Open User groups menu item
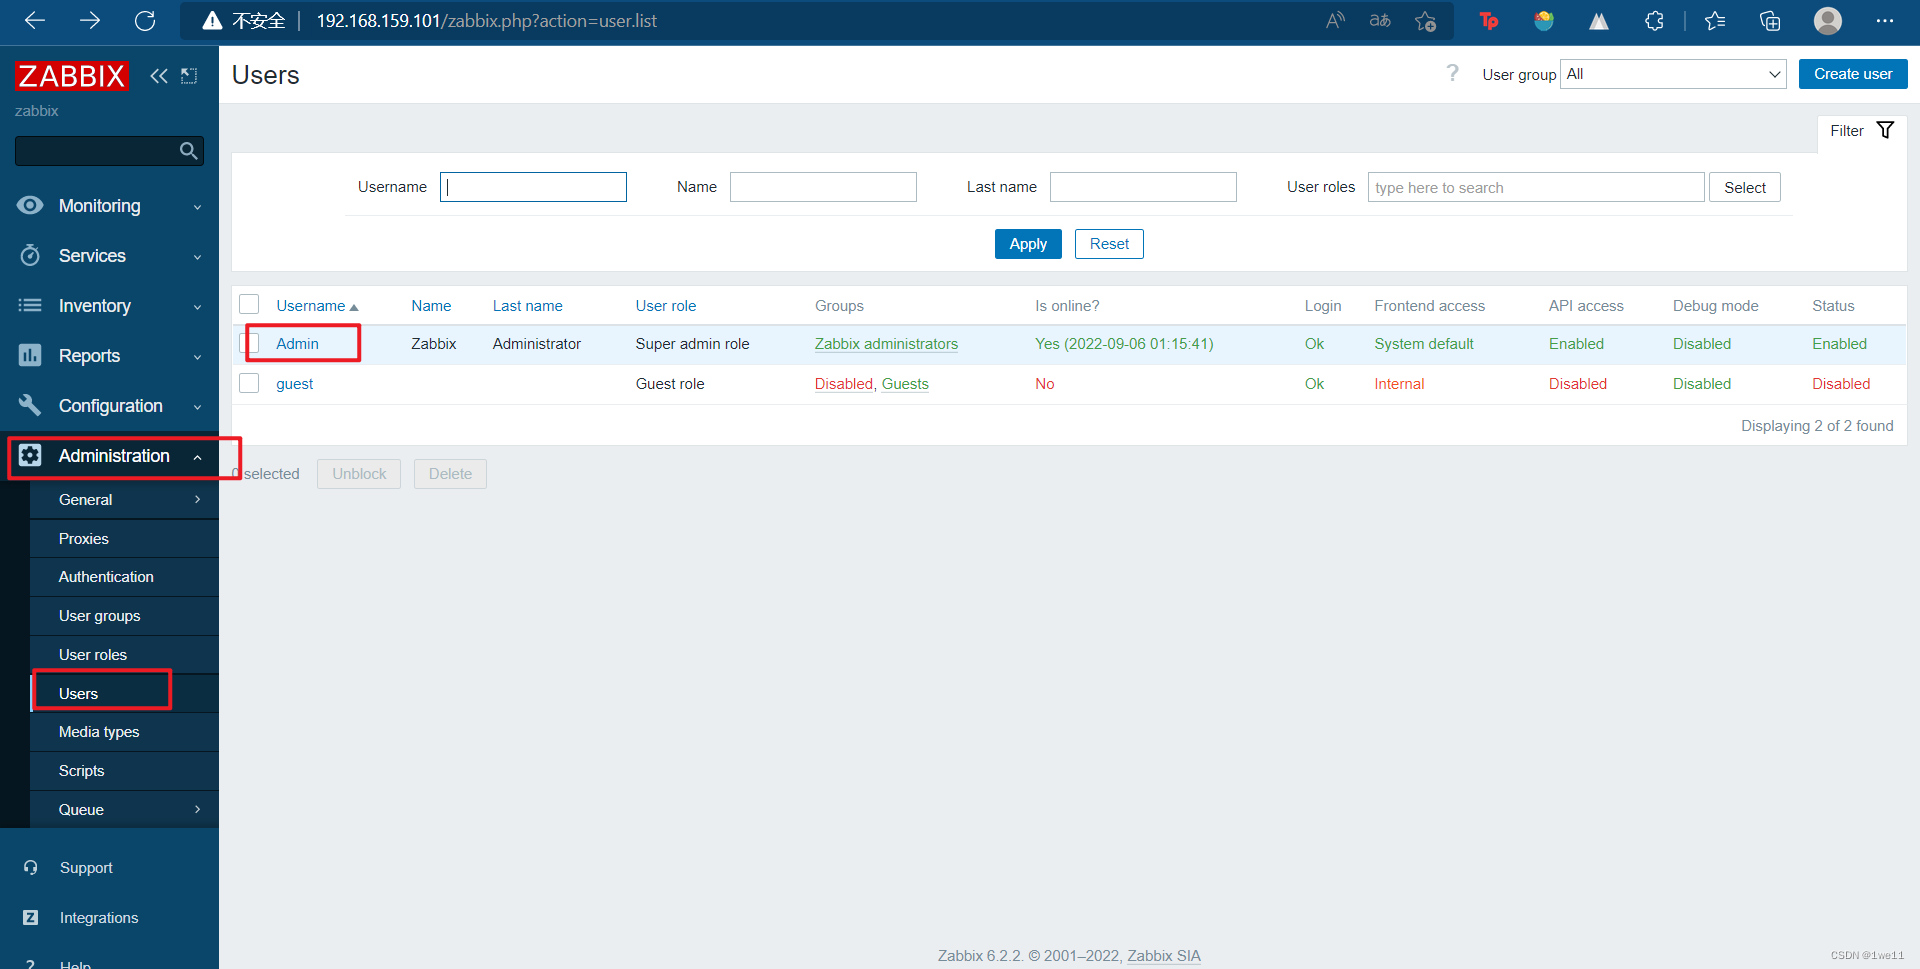Screen dimensions: 1920x969 pyautogui.click(x=124, y=616)
